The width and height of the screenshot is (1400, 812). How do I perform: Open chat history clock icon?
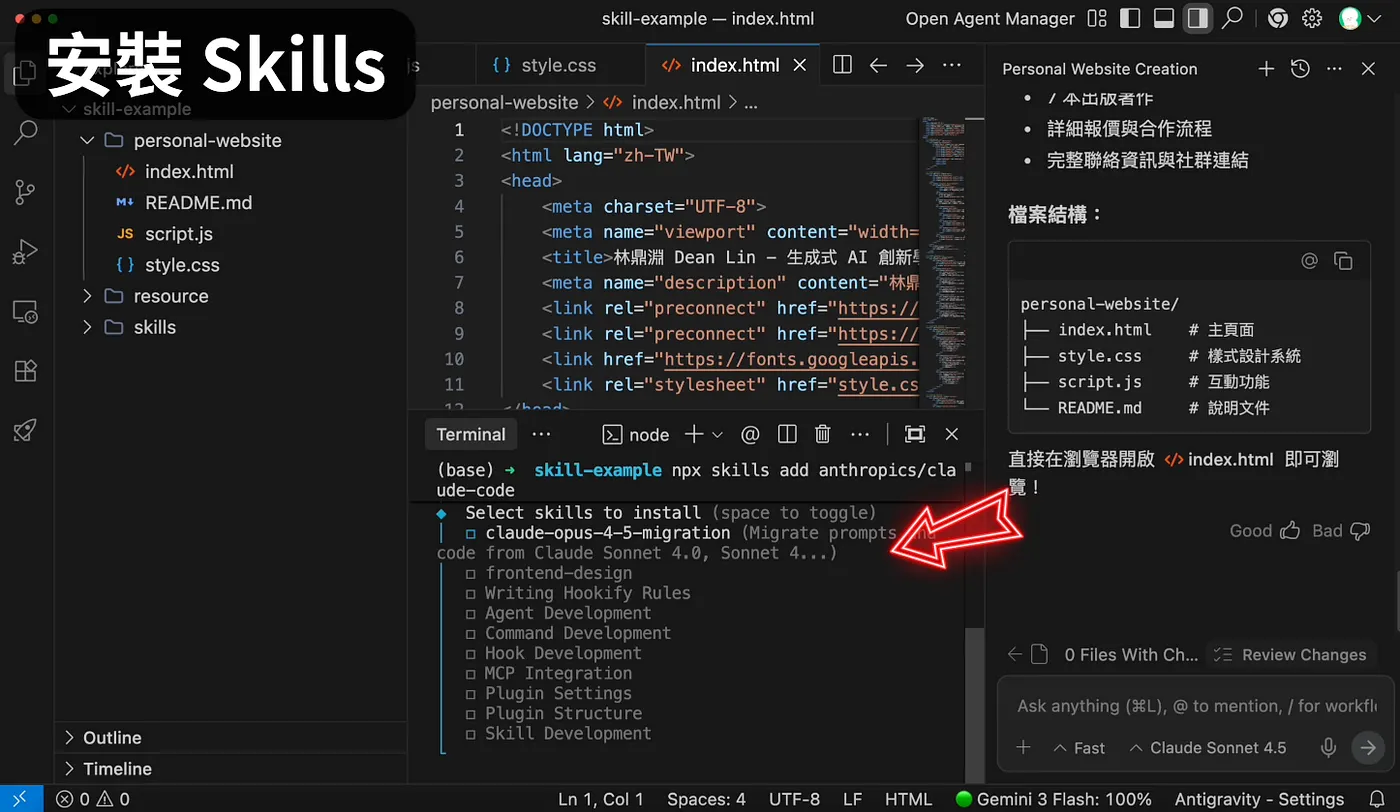1300,69
